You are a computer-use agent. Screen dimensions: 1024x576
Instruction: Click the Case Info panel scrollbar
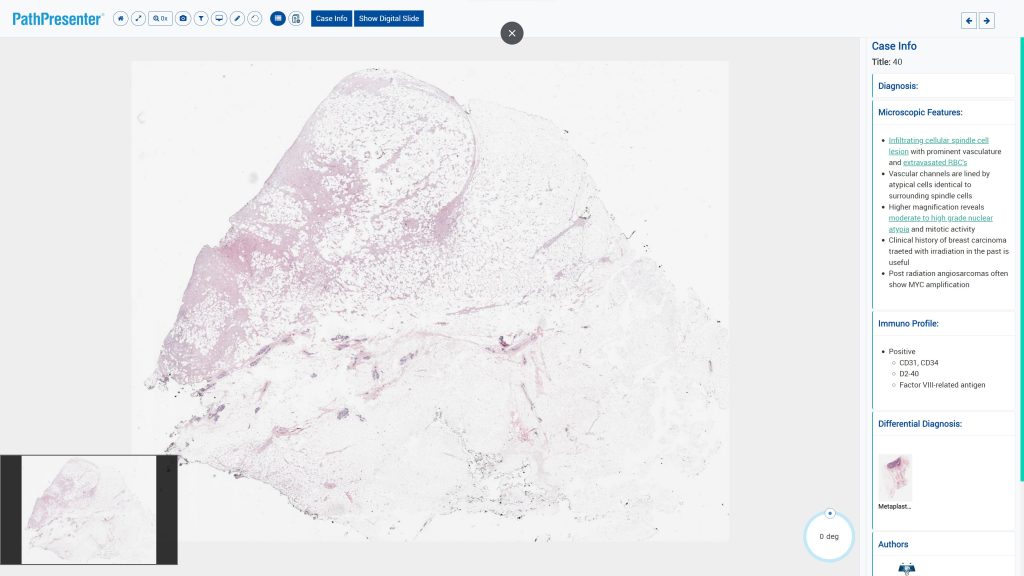click(1021, 259)
